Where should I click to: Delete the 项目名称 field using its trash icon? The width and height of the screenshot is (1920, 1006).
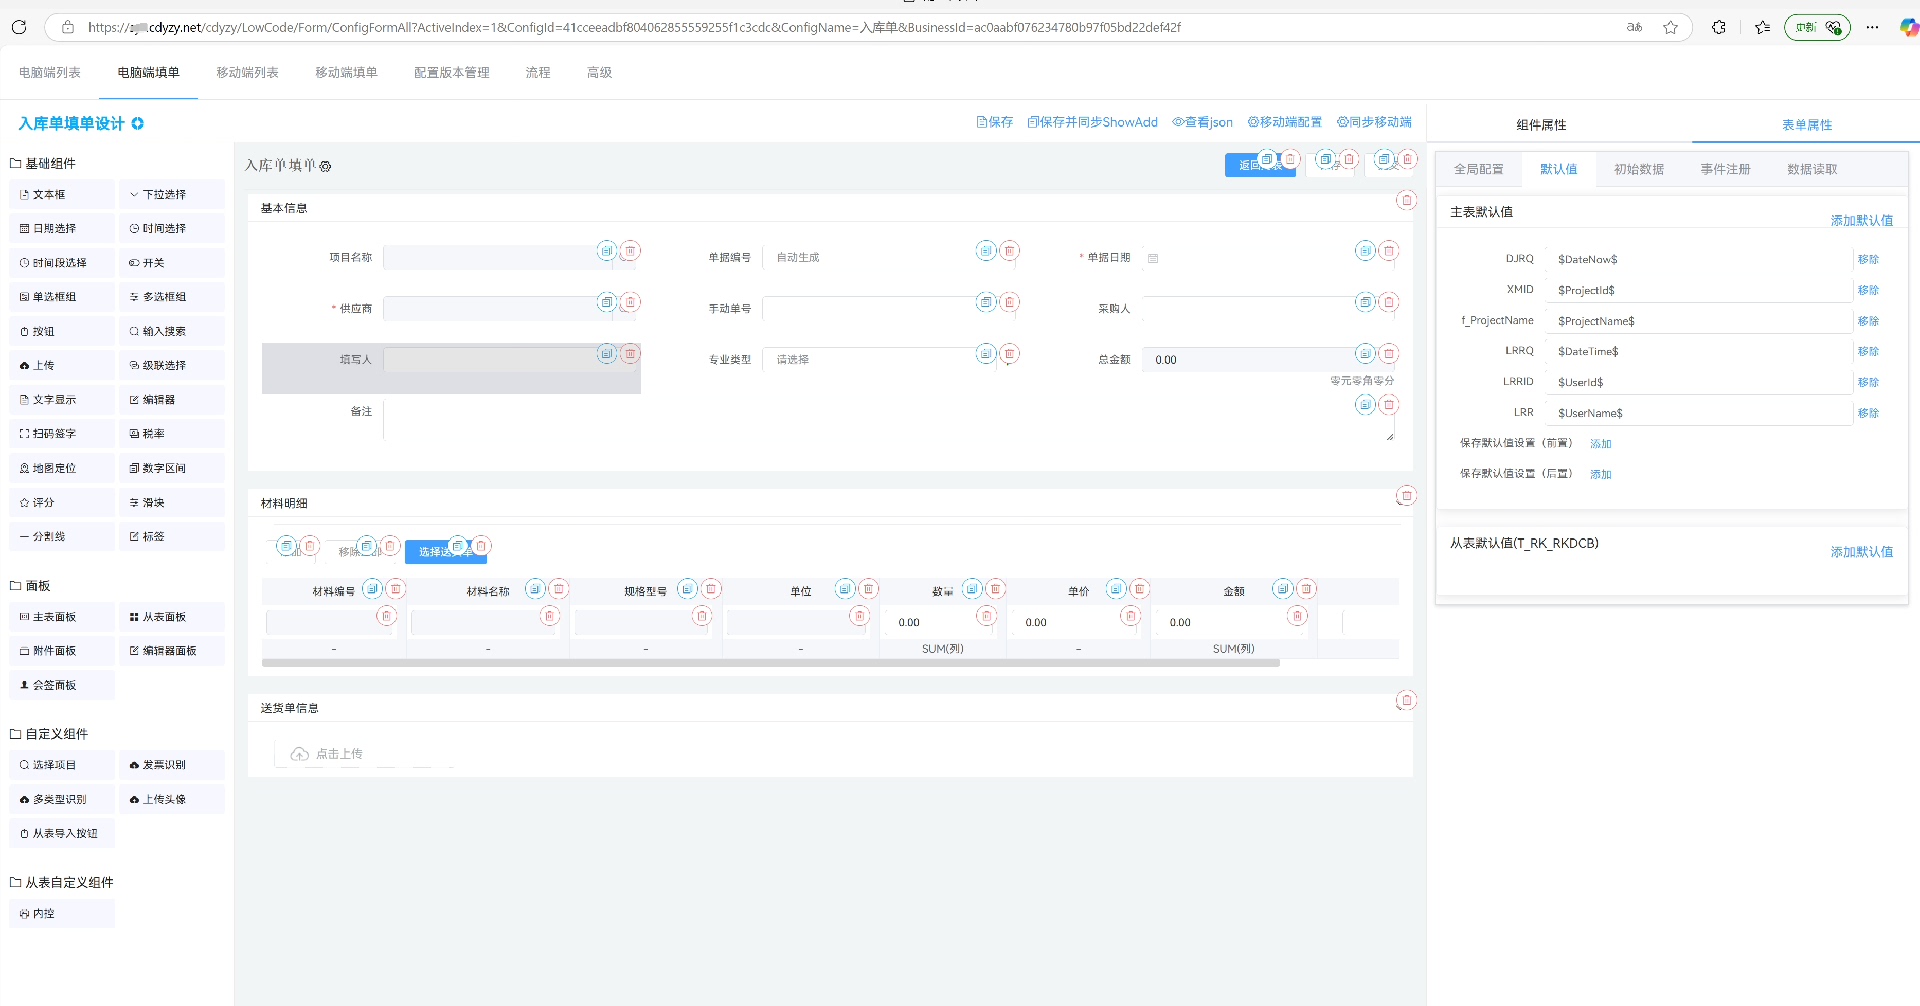(x=630, y=251)
